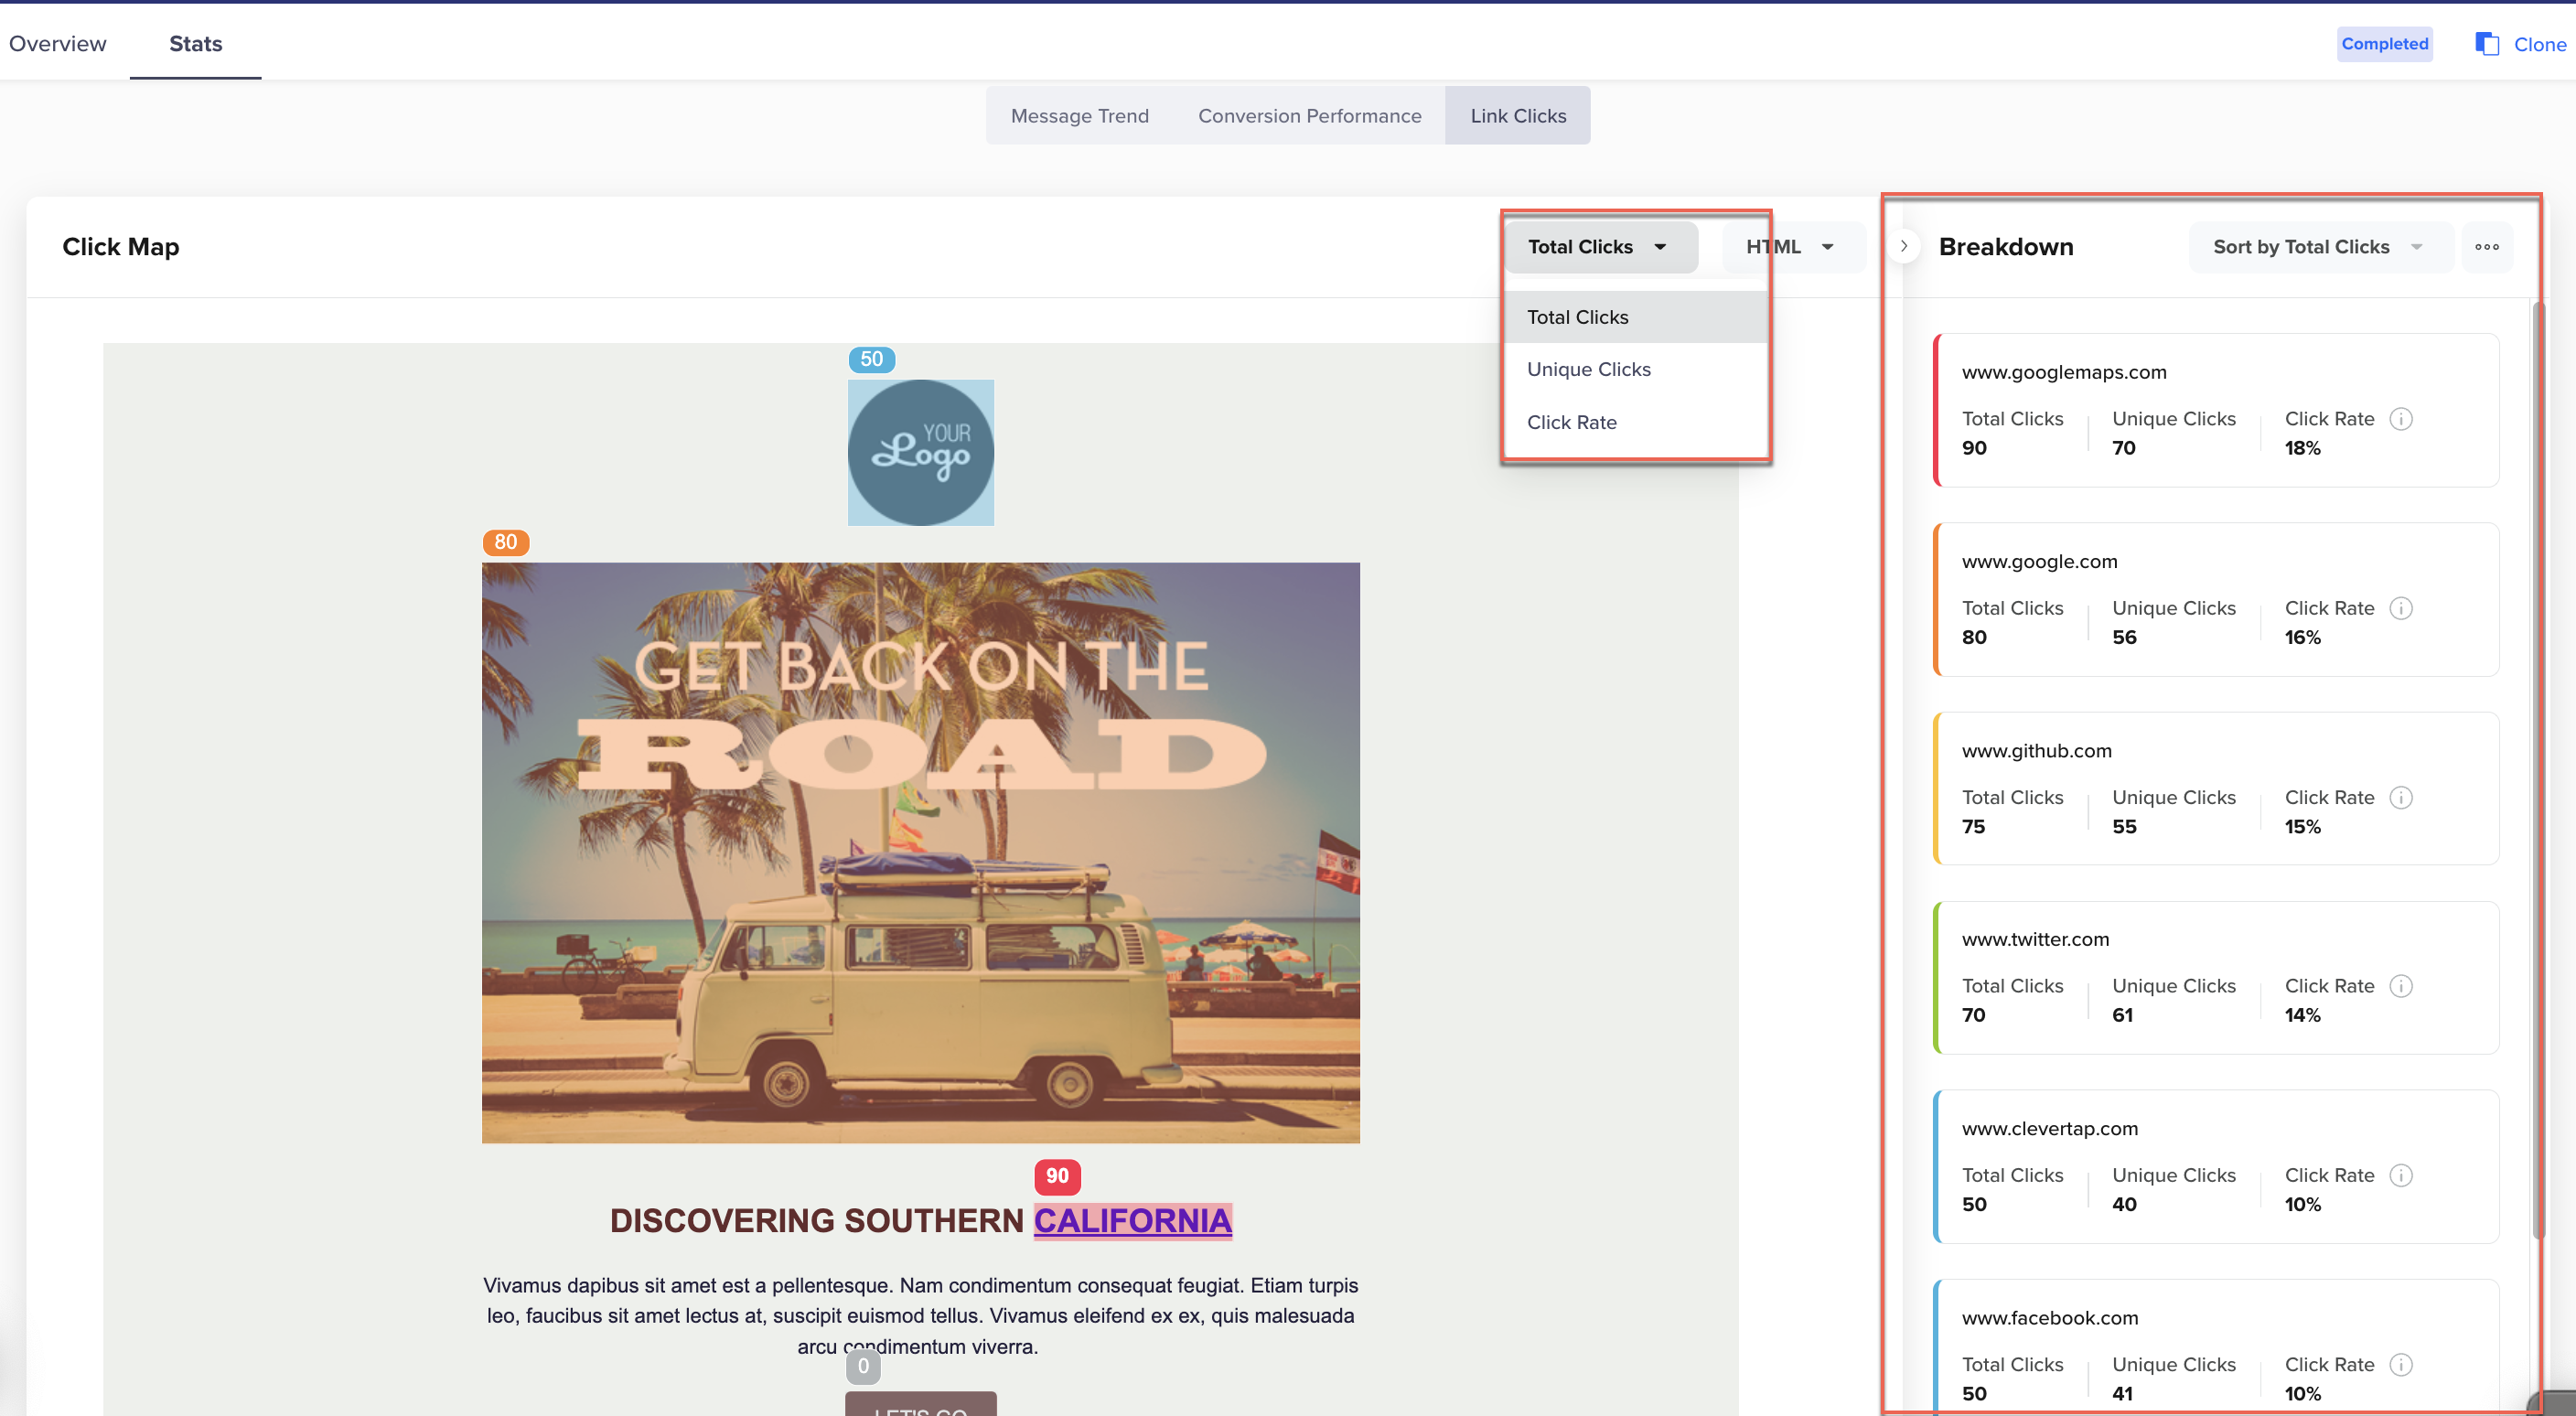
Task: Click info icon beside googlemaps Click Rate
Action: (x=2400, y=419)
